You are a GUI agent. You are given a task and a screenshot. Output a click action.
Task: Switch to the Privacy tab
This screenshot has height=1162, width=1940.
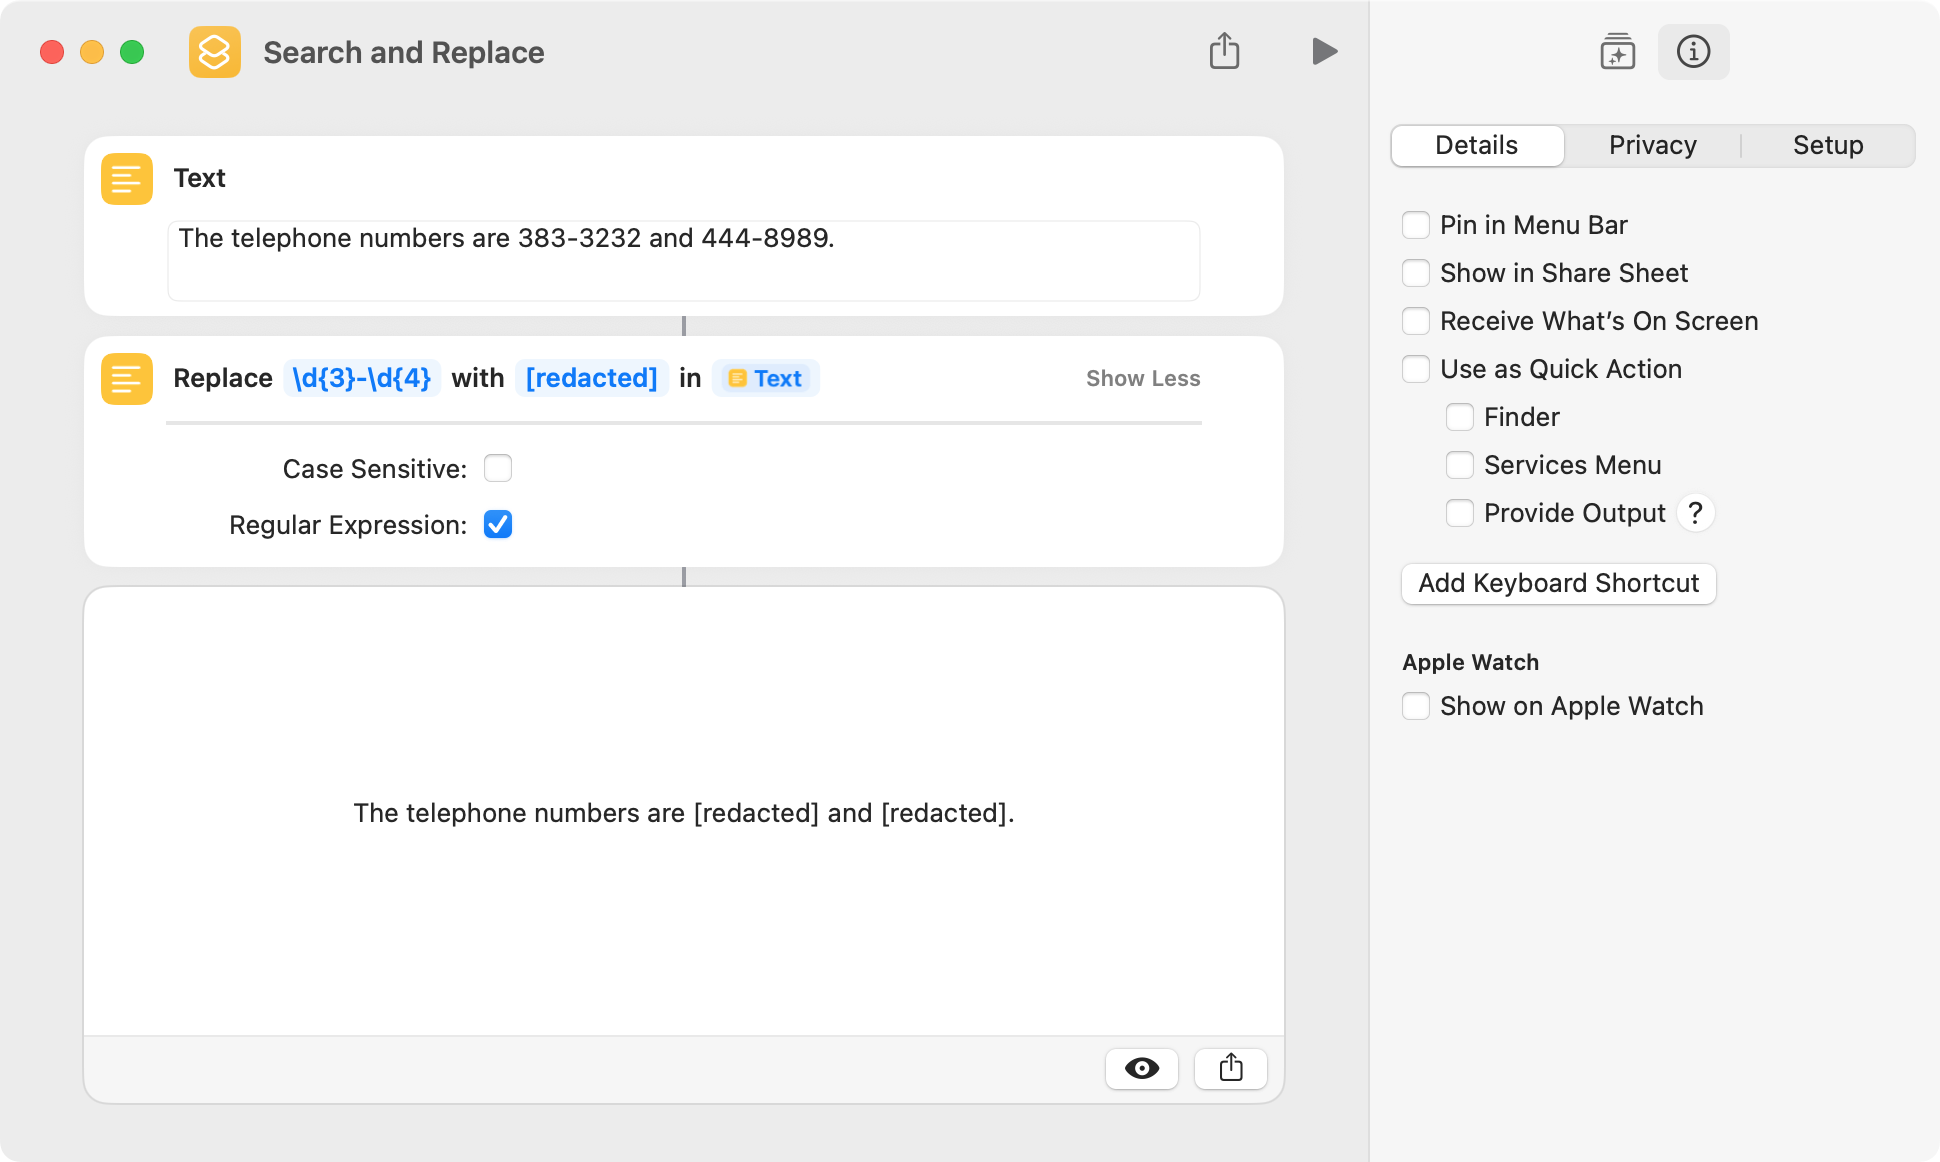[x=1652, y=146]
